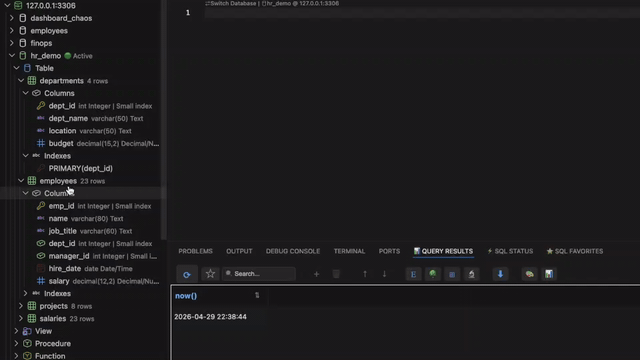640x360 pixels.
Task: Click the color palette icon
Action: pyautogui.click(x=529, y=274)
